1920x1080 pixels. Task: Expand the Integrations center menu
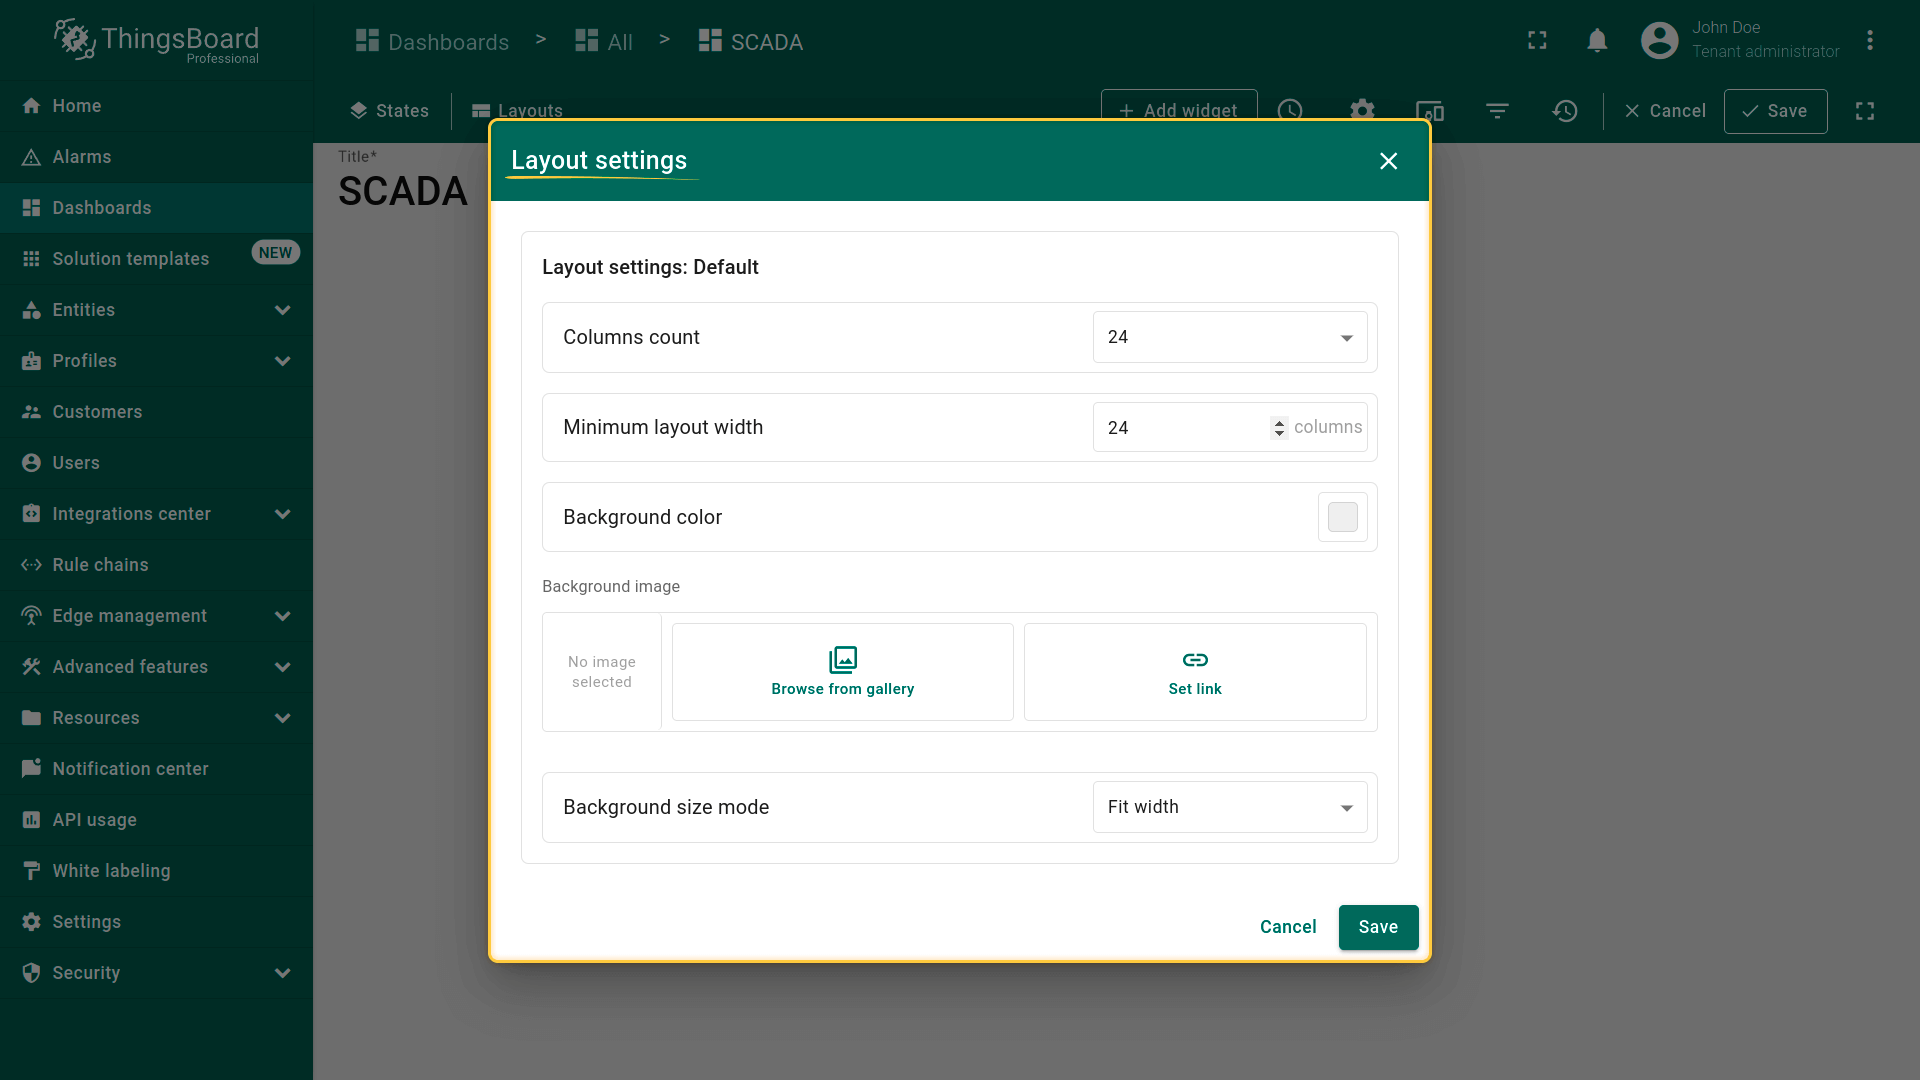pos(283,514)
